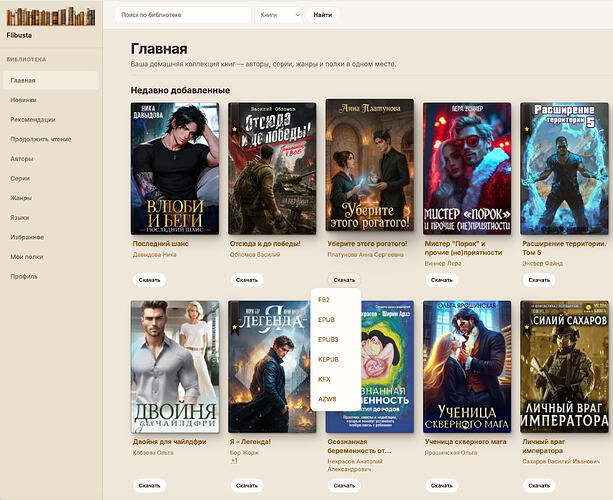
Task: Open author Ярошинская Ольга
Action: point(451,453)
